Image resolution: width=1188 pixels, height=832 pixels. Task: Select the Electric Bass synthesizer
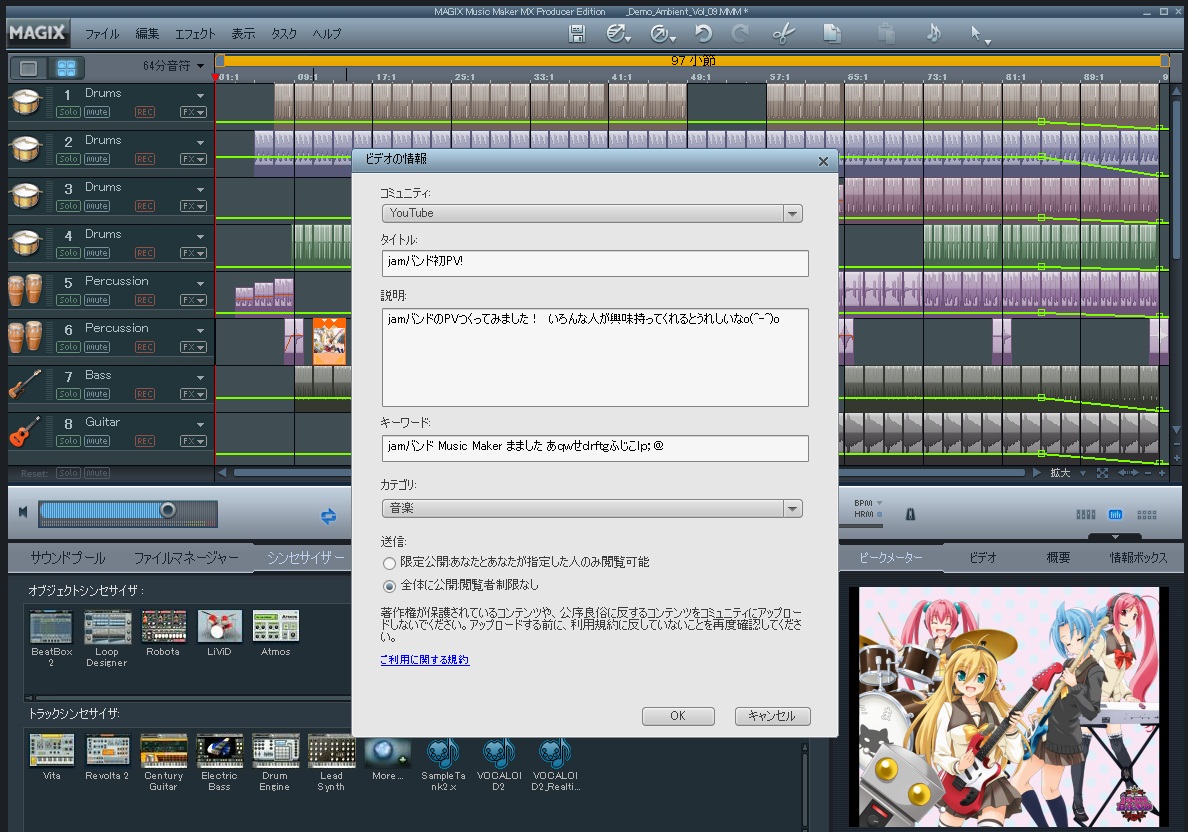click(219, 751)
